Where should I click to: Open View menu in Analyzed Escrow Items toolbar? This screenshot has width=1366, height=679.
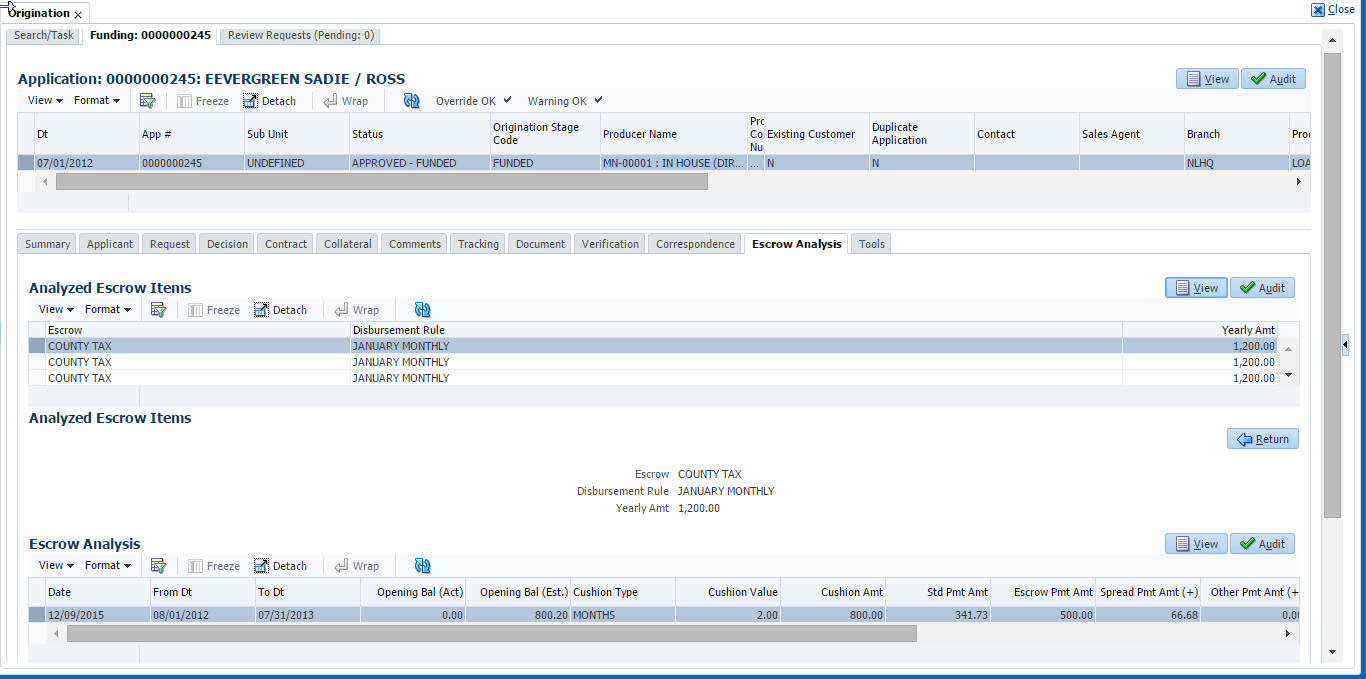pos(56,310)
